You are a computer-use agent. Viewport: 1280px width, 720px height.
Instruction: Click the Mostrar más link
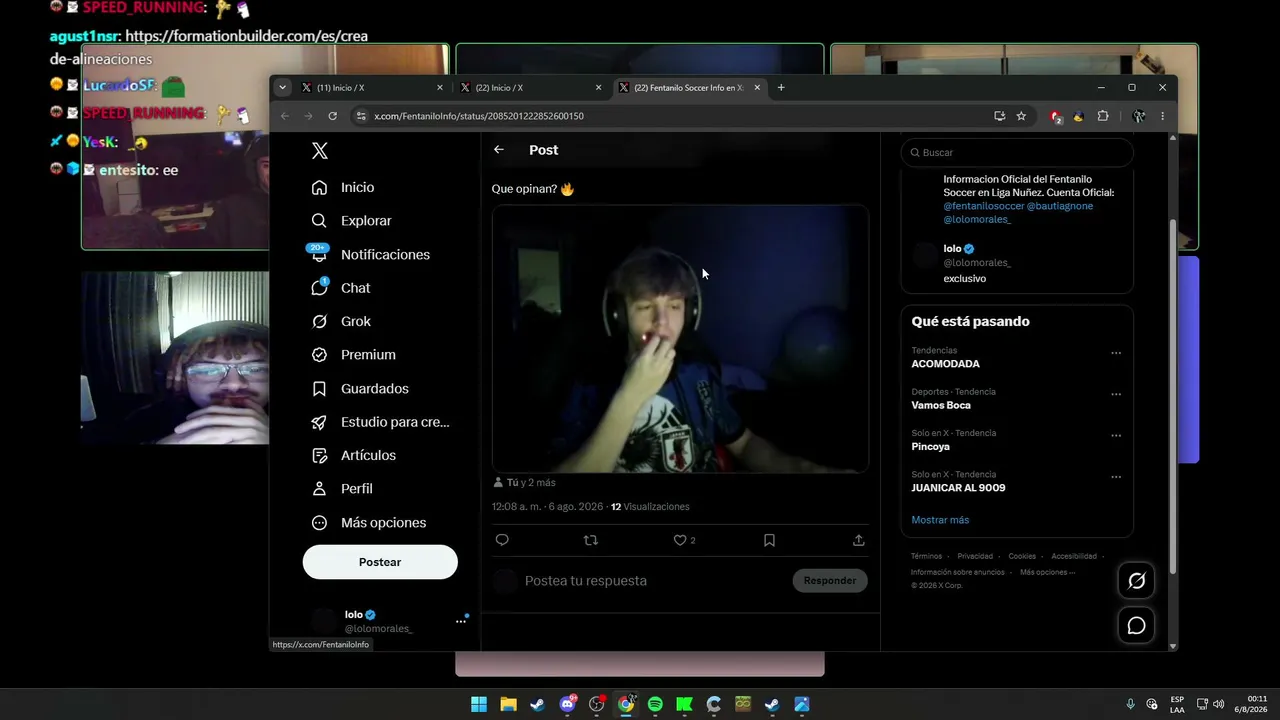click(940, 520)
